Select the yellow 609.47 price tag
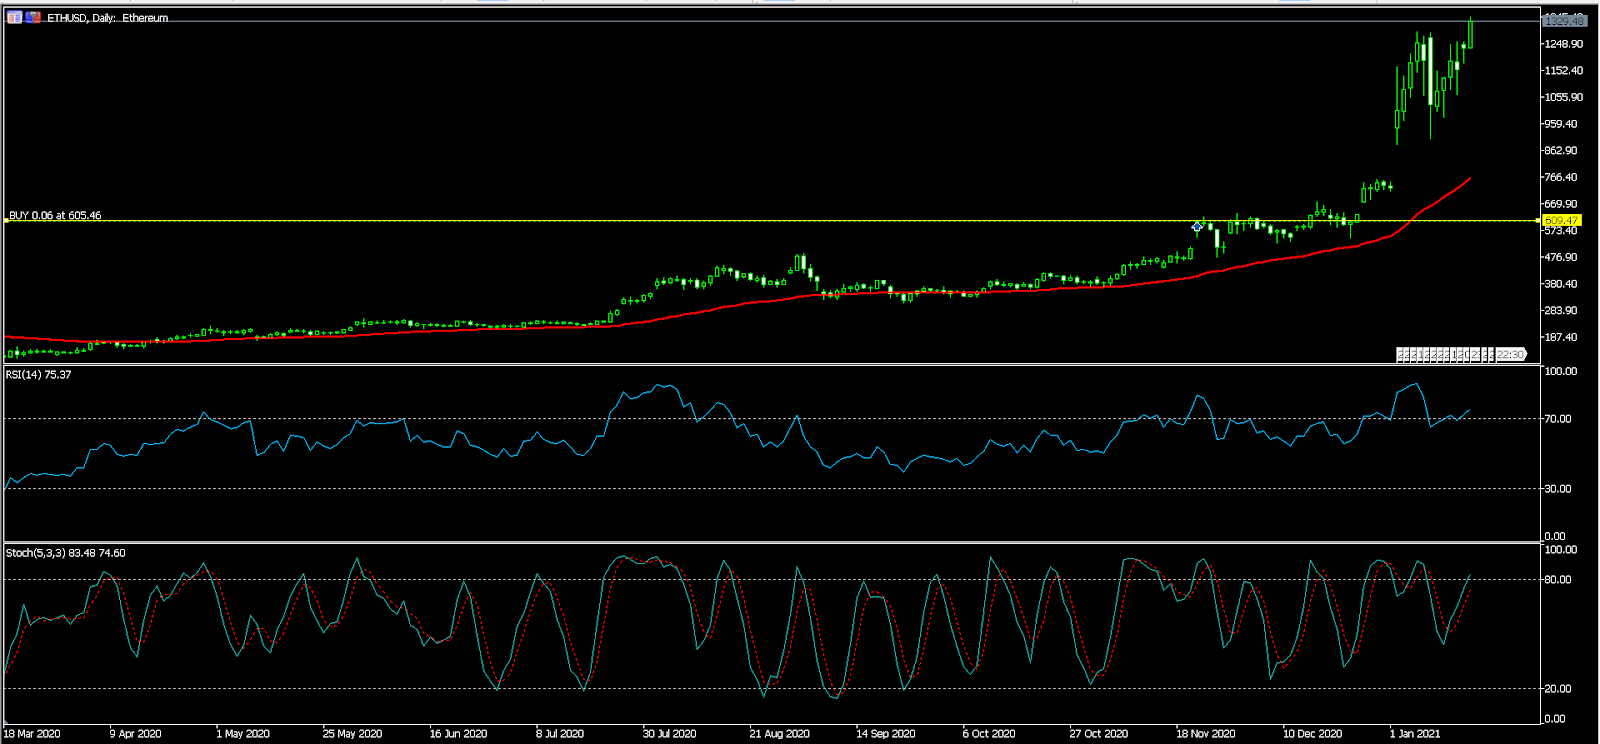The width and height of the screenshot is (1600, 744). tap(1561, 220)
